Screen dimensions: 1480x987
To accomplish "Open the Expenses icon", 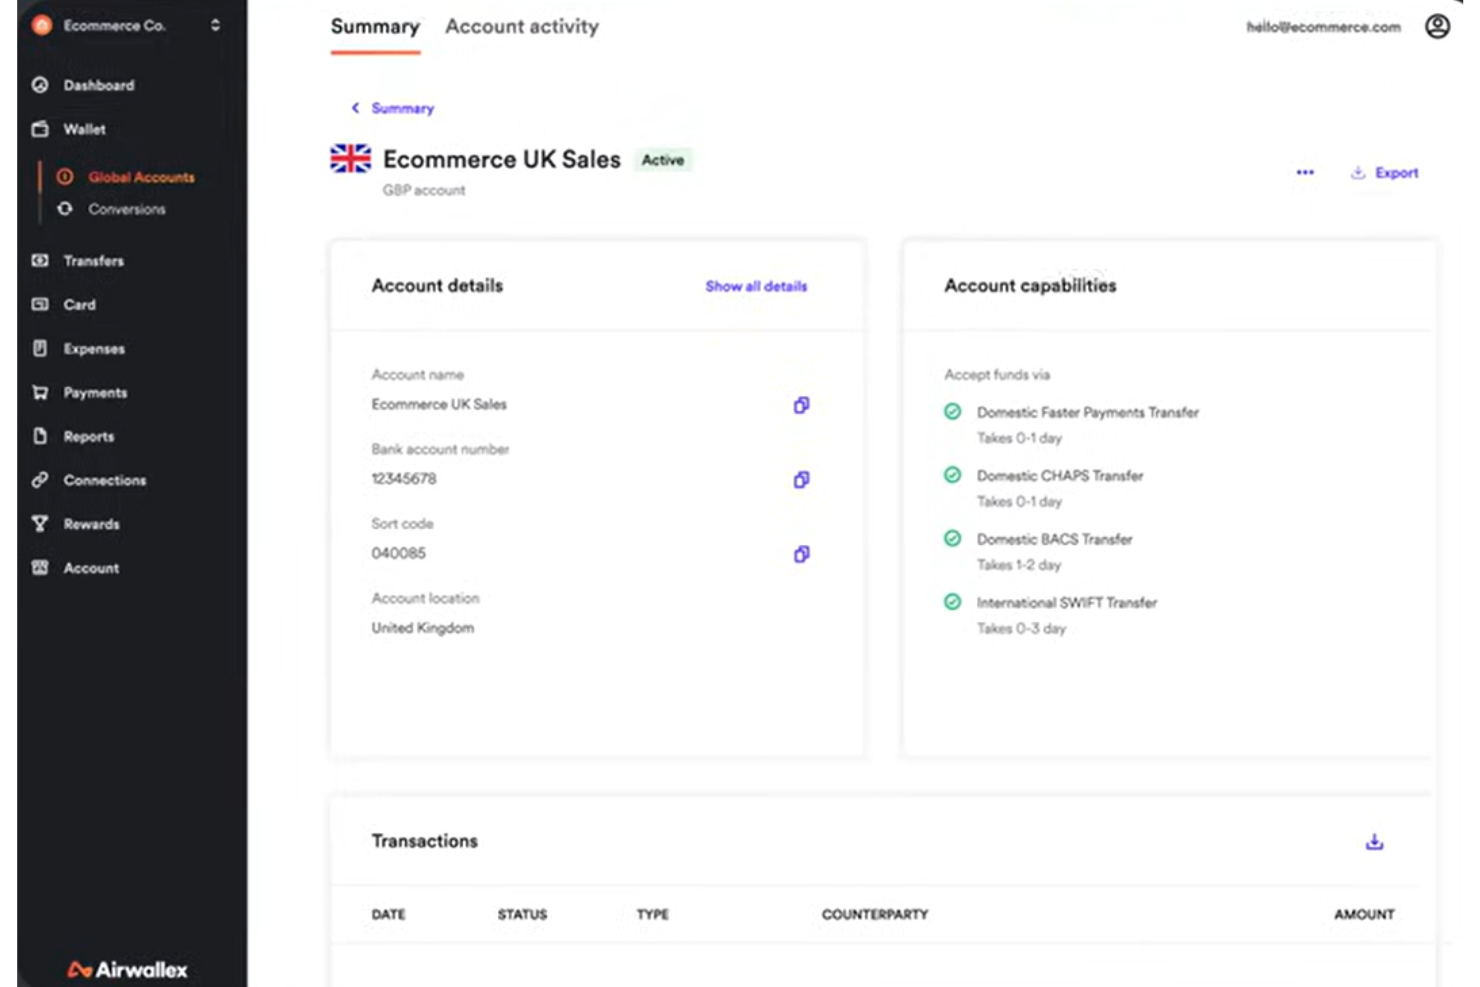I will [x=40, y=349].
